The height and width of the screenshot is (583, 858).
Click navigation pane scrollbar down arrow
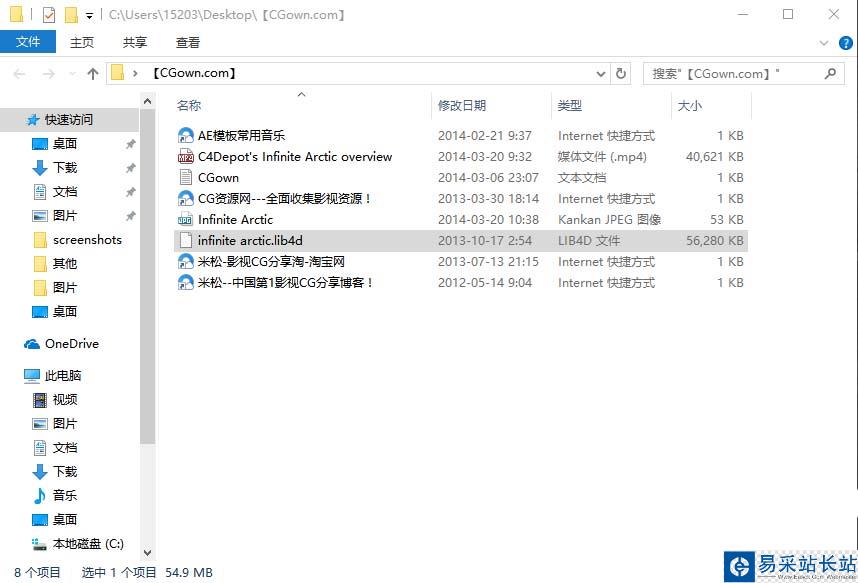pos(147,552)
